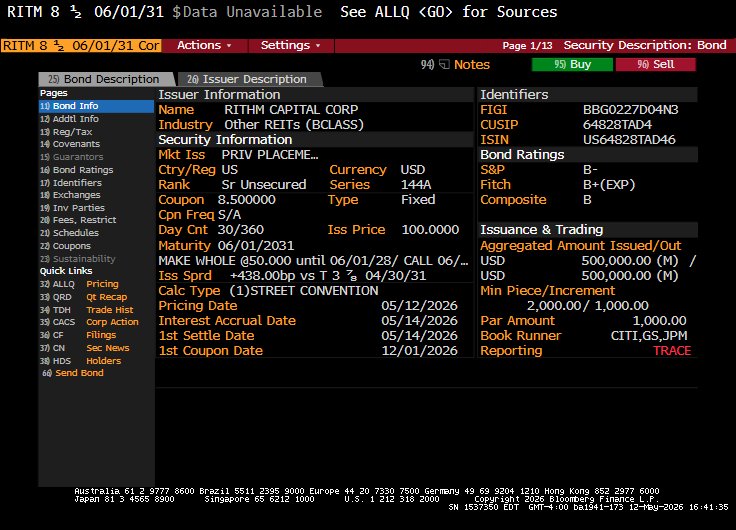
Task: Click the red Sell button
Action: click(x=655, y=64)
